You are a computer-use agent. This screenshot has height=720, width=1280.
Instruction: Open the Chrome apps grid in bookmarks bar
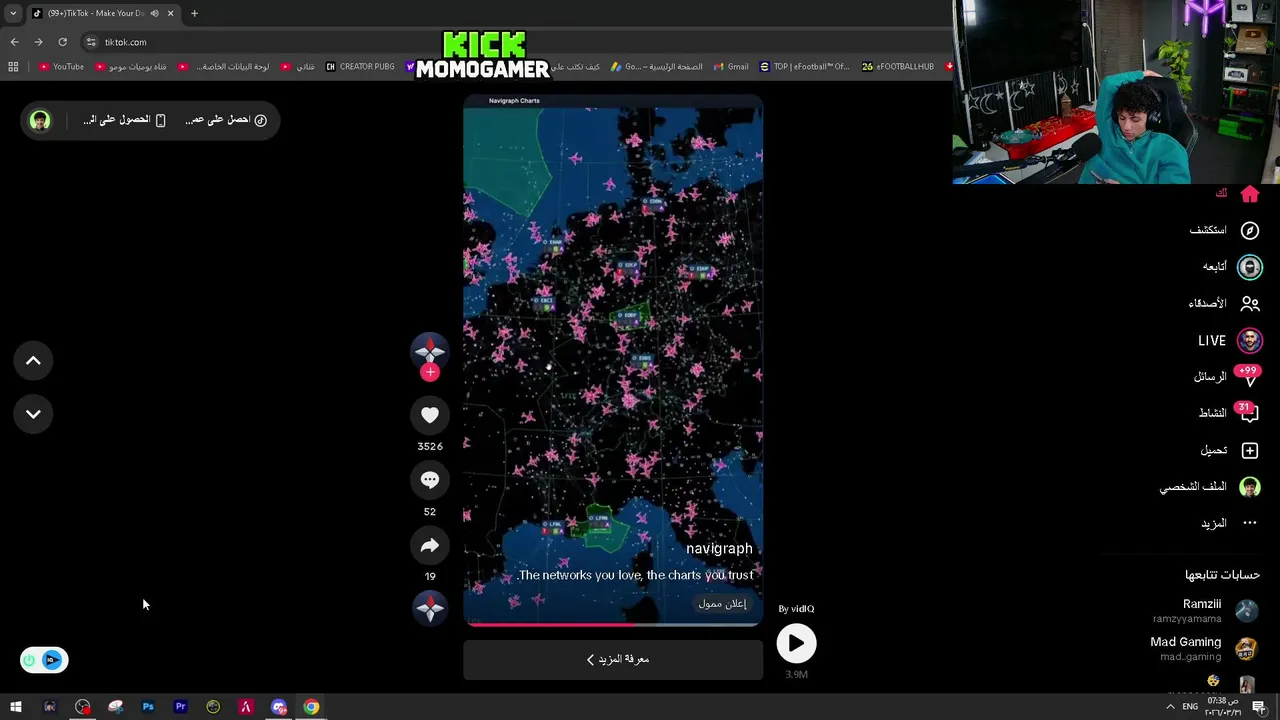tap(13, 67)
